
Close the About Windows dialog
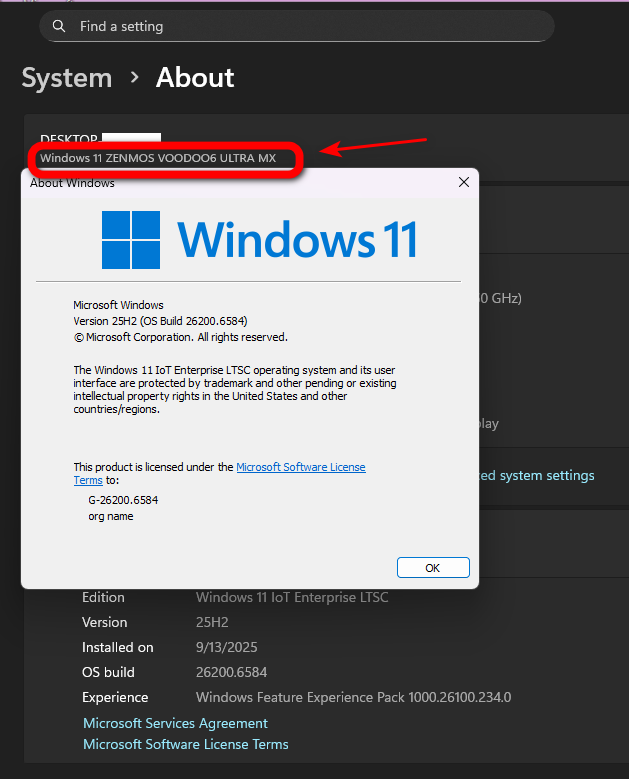[x=464, y=182]
